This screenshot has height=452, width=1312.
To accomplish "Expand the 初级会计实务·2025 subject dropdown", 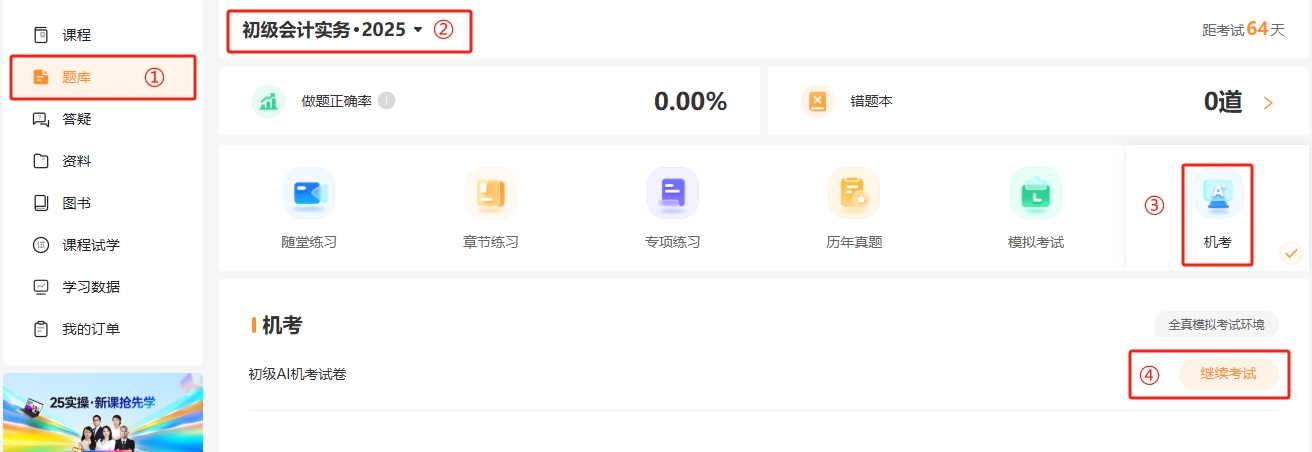I will [418, 31].
